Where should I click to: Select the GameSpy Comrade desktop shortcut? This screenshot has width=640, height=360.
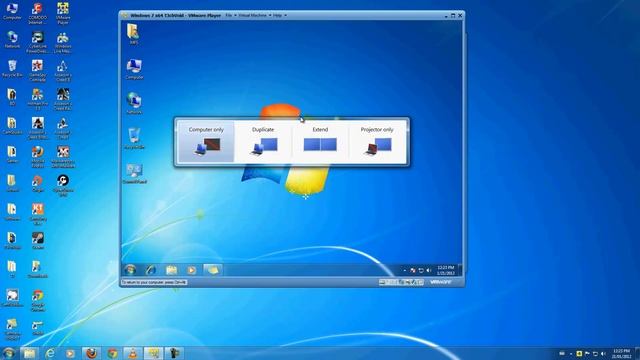pos(38,71)
